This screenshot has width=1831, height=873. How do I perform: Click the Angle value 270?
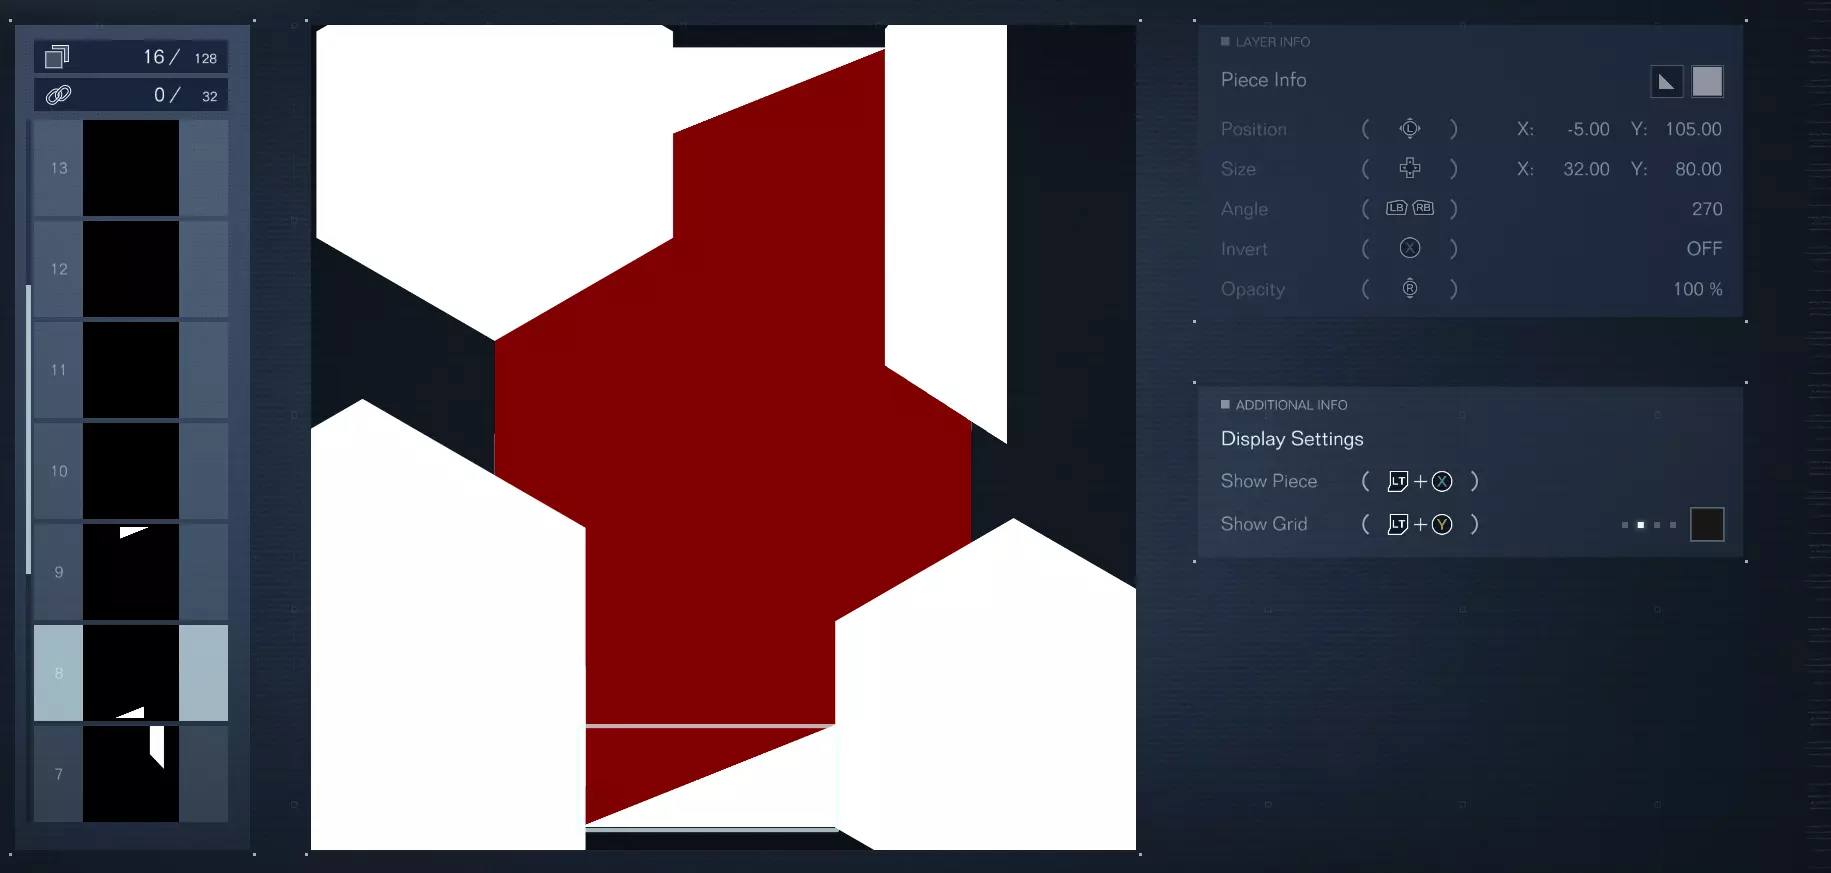click(1707, 209)
